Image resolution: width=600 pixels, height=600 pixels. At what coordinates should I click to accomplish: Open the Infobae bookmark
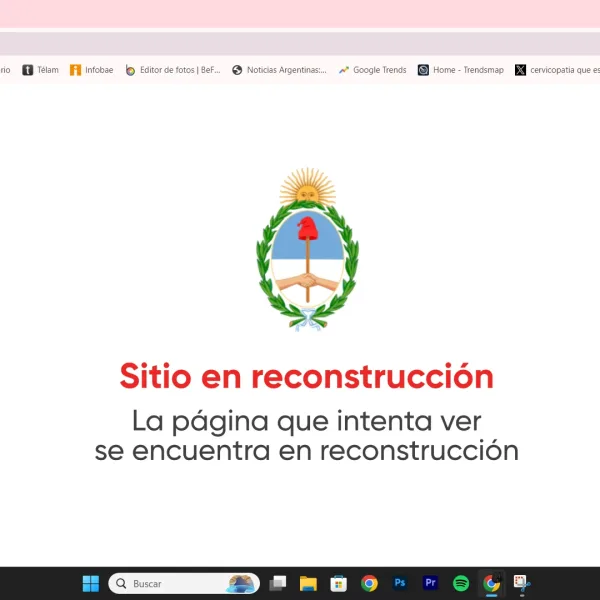click(x=91, y=70)
